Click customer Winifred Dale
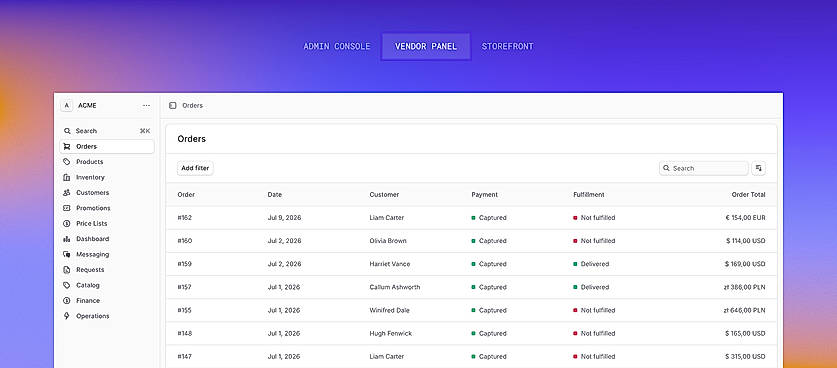The height and width of the screenshot is (368, 837). 390,310
